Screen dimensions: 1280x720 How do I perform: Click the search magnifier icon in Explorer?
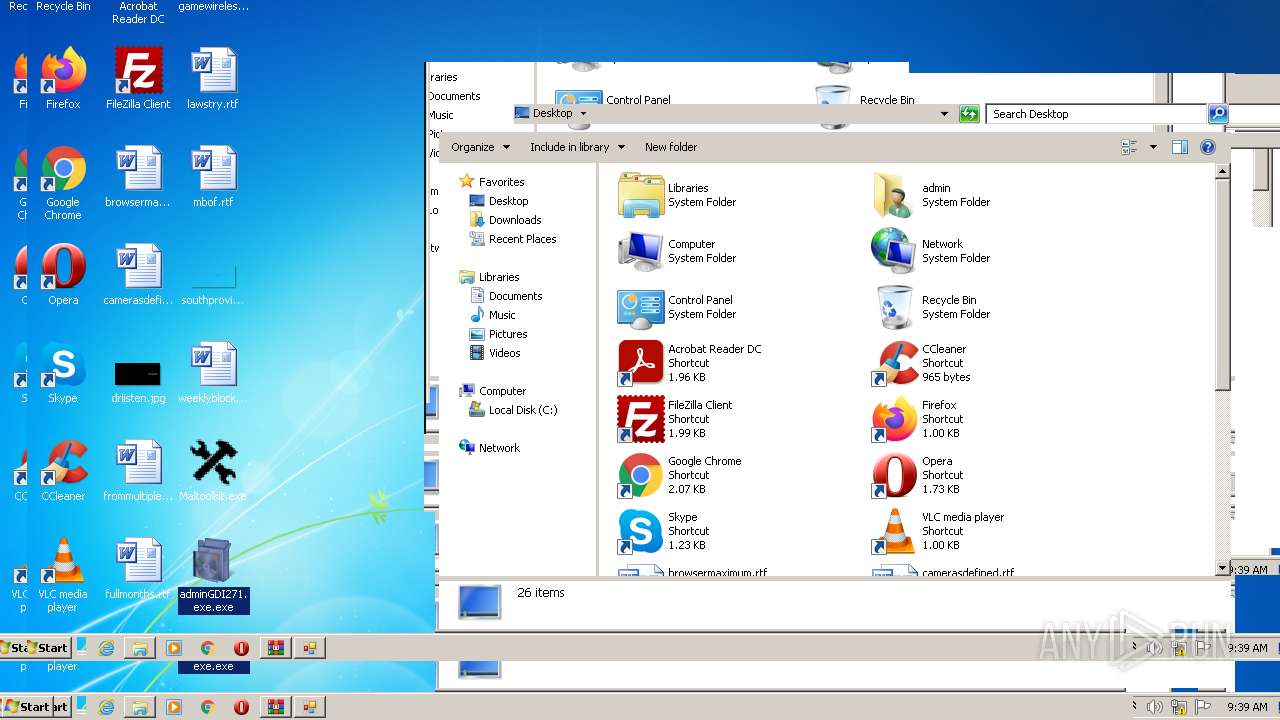pyautogui.click(x=1217, y=114)
